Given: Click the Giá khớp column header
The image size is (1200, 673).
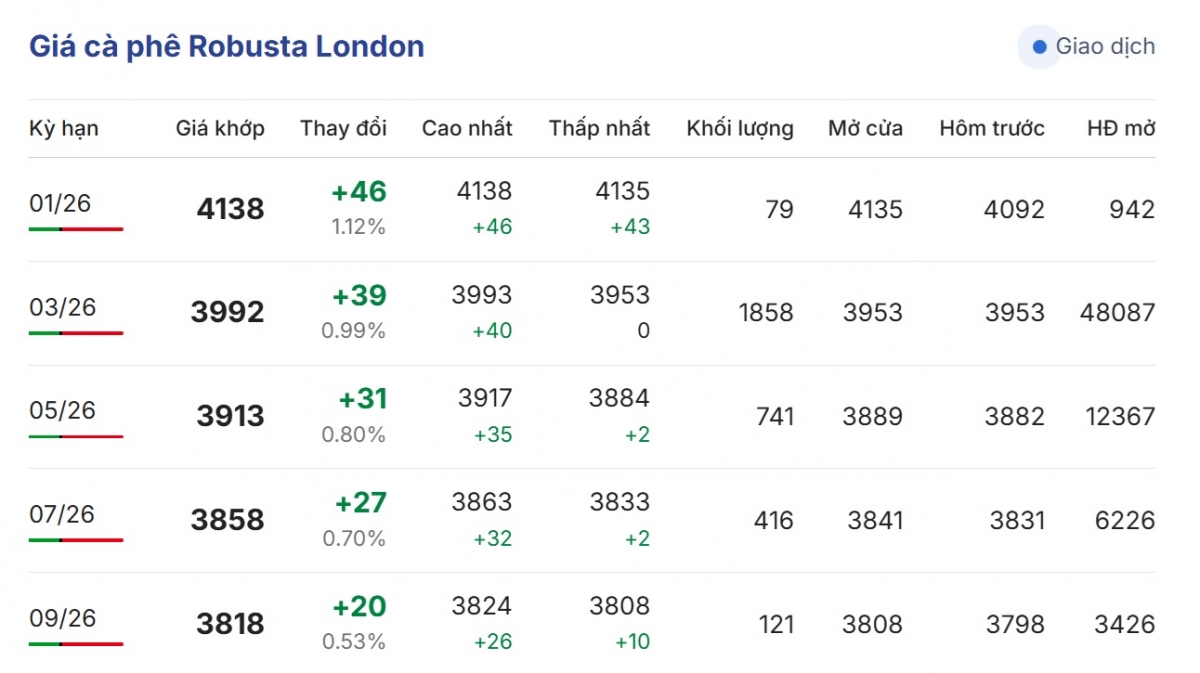Looking at the screenshot, I should point(220,128).
